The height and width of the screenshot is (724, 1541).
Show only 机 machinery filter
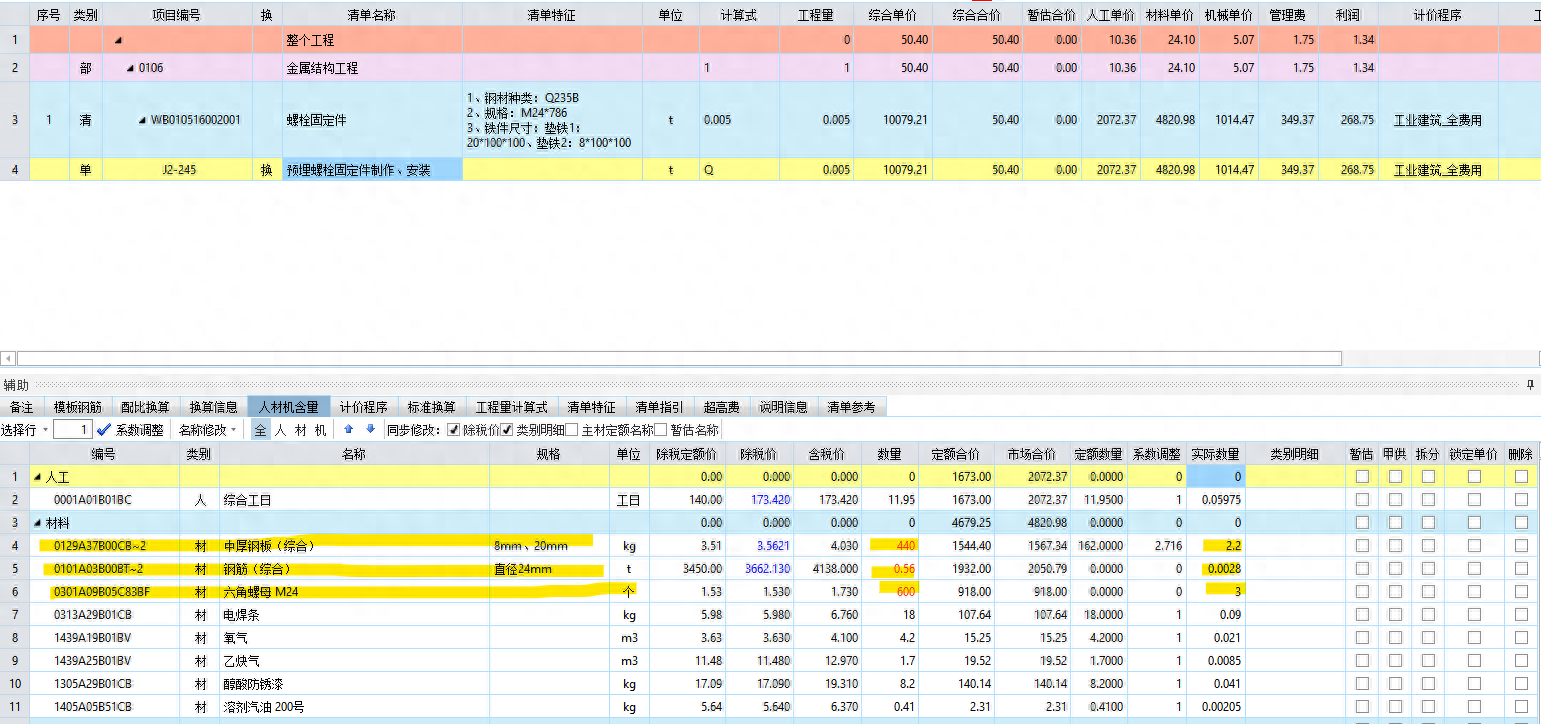pos(320,430)
